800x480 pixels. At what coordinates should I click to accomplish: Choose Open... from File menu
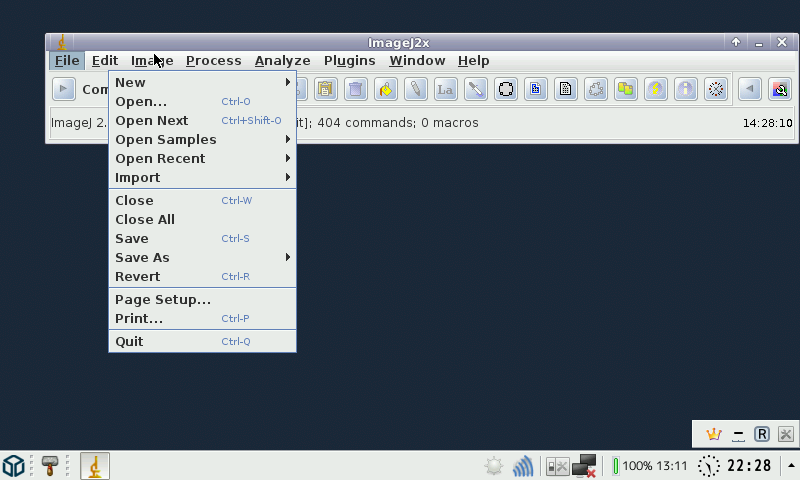[x=203, y=102]
